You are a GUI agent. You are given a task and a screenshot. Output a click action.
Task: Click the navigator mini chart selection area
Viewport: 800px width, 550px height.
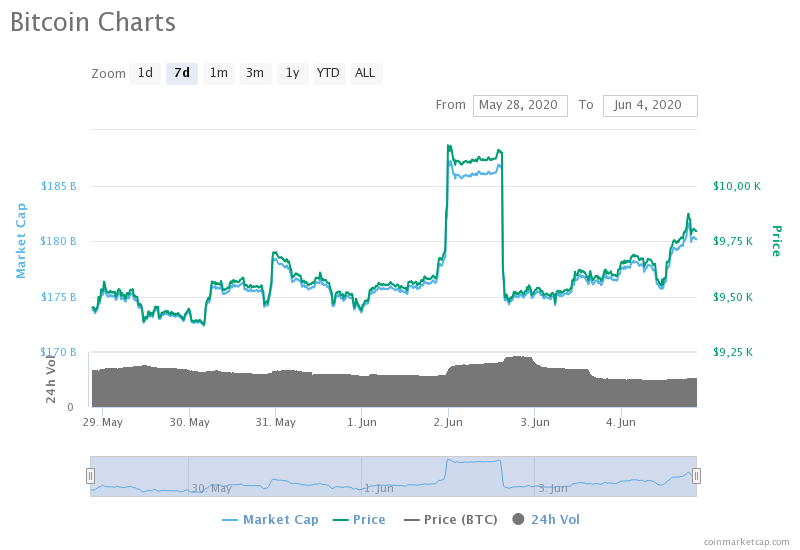point(393,476)
